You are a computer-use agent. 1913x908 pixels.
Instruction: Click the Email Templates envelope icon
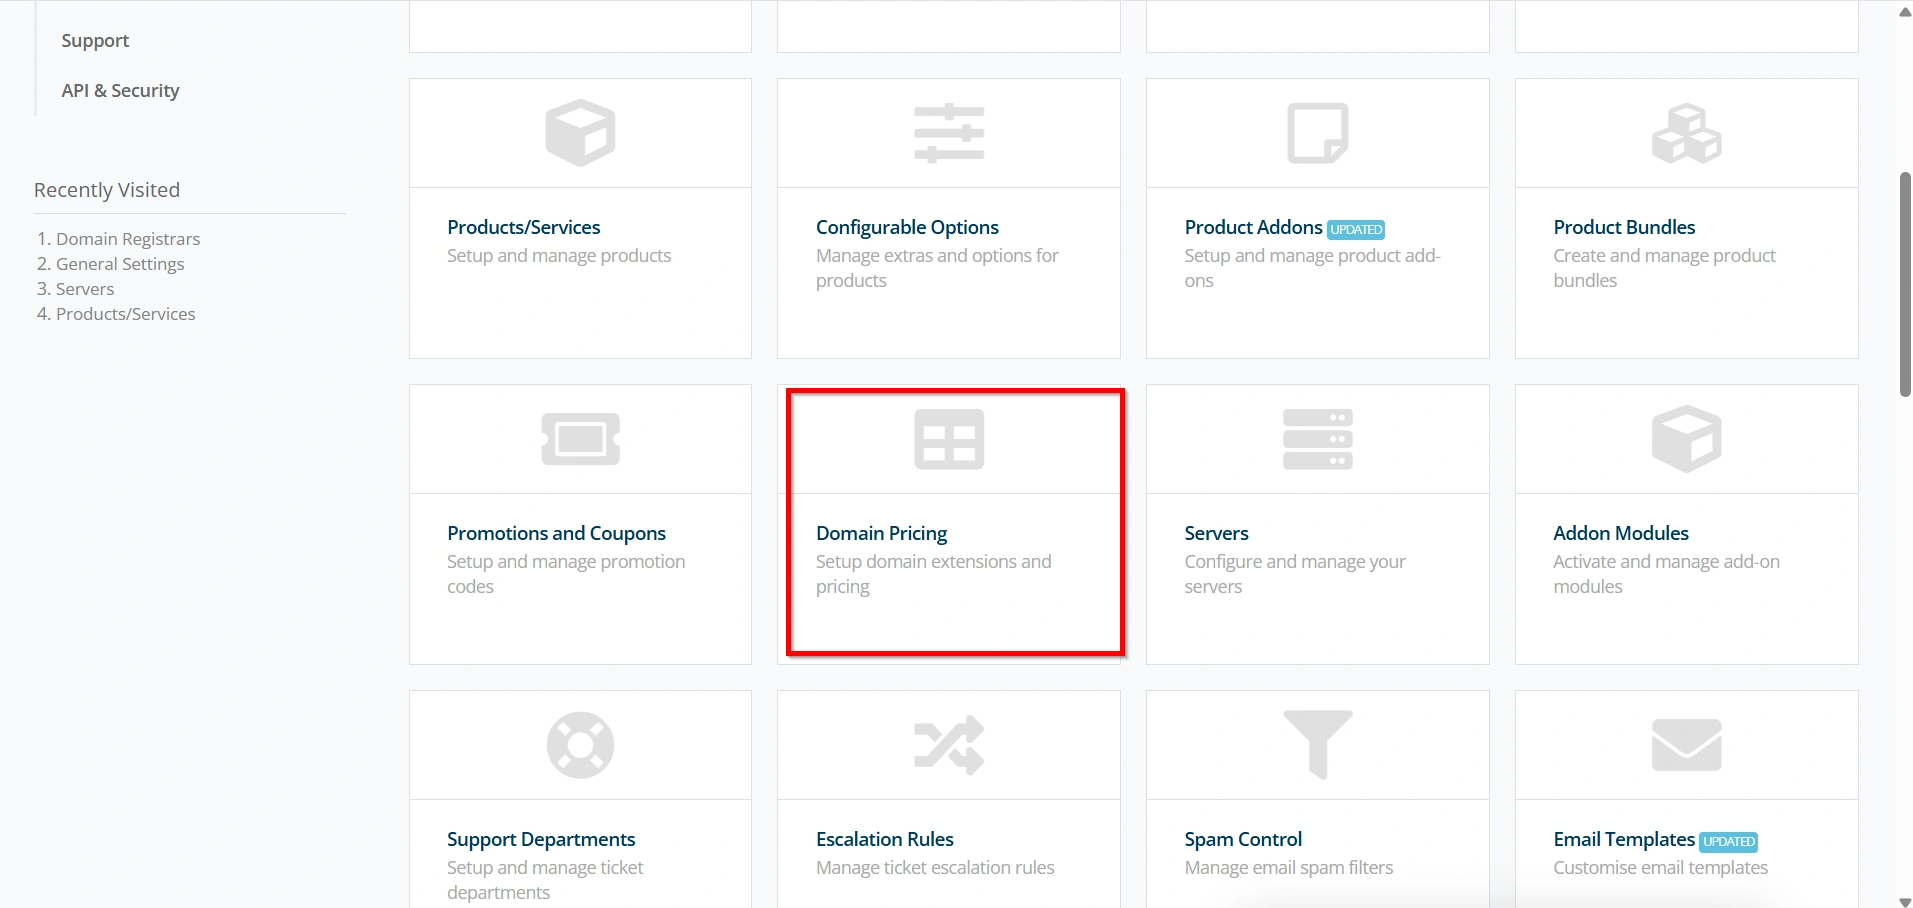click(1686, 745)
